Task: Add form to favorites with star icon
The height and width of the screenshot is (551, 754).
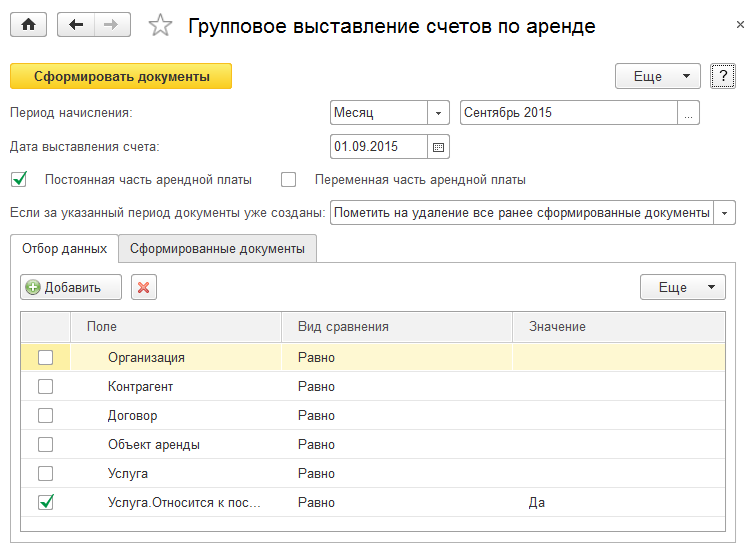Action: click(x=160, y=25)
